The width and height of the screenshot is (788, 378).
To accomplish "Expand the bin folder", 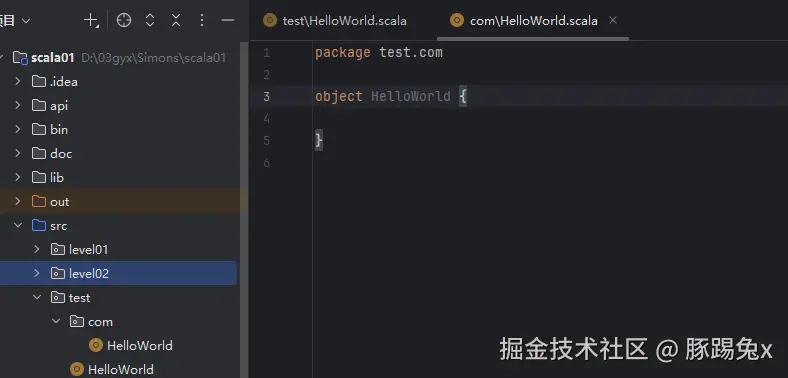I will [x=18, y=129].
